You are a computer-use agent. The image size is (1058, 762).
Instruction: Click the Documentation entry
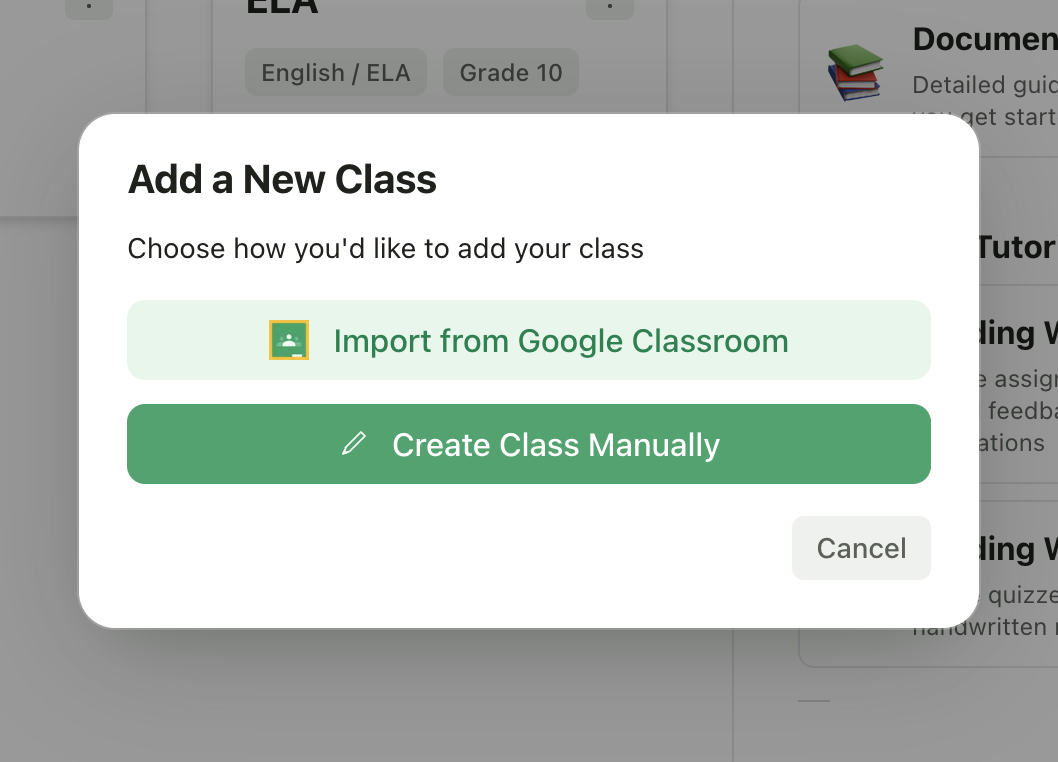point(984,39)
